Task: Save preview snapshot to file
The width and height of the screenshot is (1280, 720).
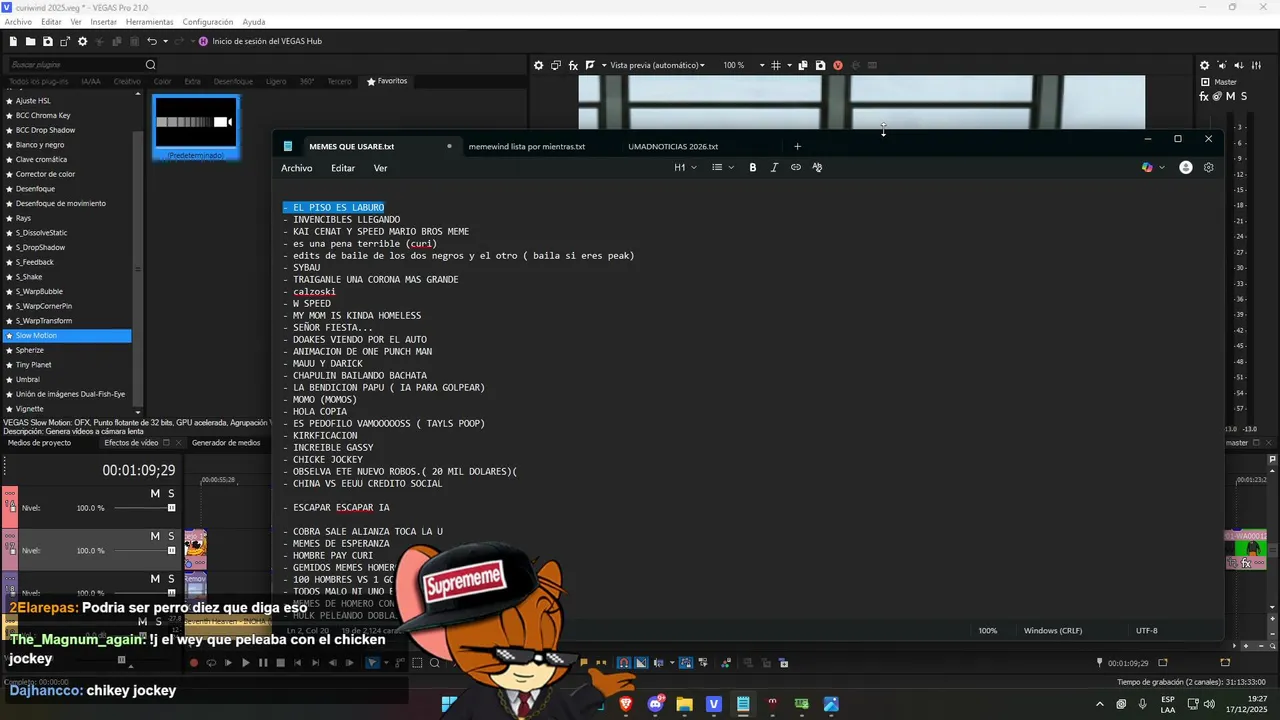Action: point(820,65)
